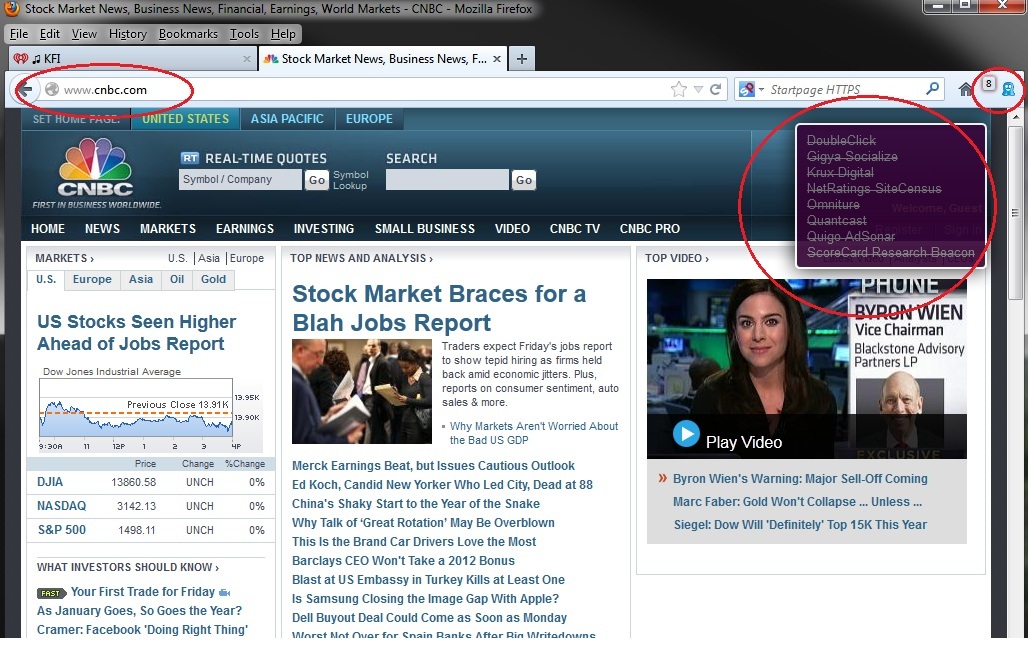Open the History menu
1028x668 pixels.
[x=127, y=34]
